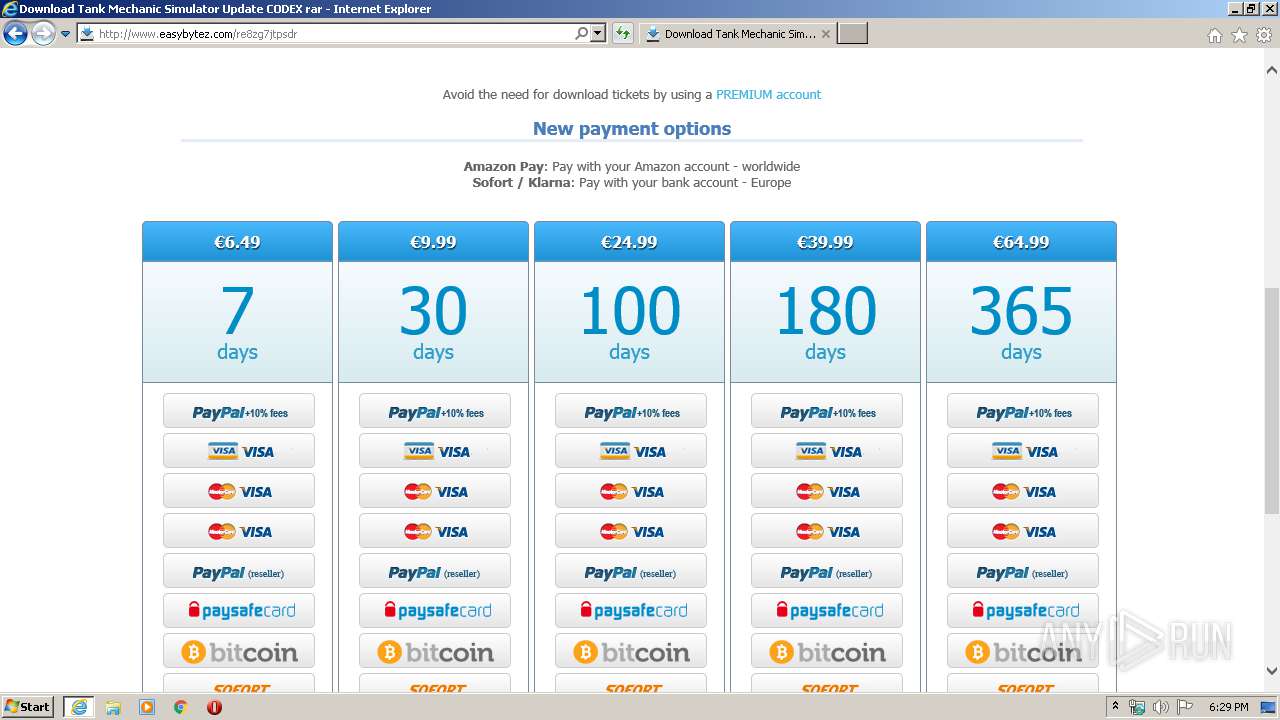Screen dimensions: 1280x720
Task: Click the volume speaker tray icon
Action: [x=1161, y=707]
